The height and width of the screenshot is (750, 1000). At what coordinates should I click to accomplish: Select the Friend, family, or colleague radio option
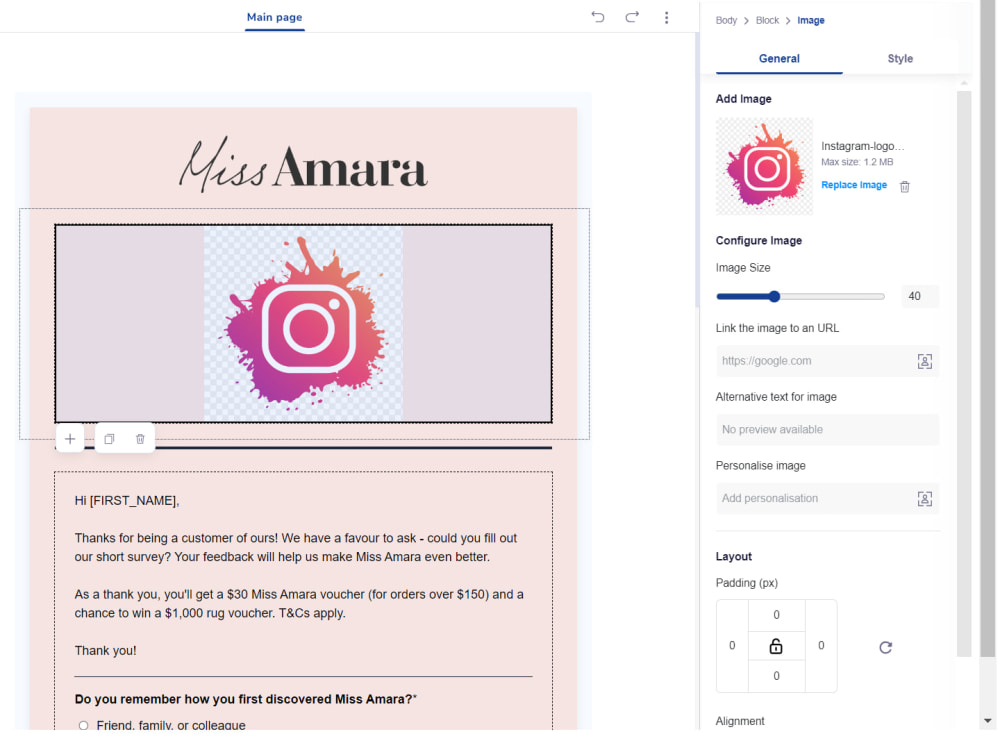[84, 725]
